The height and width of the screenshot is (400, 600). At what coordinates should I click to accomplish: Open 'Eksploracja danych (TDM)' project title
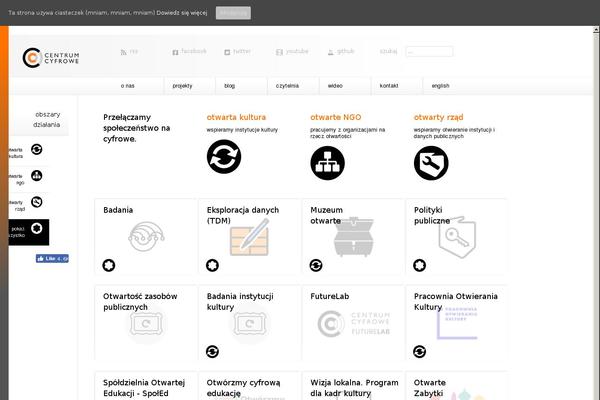pyautogui.click(x=243, y=215)
